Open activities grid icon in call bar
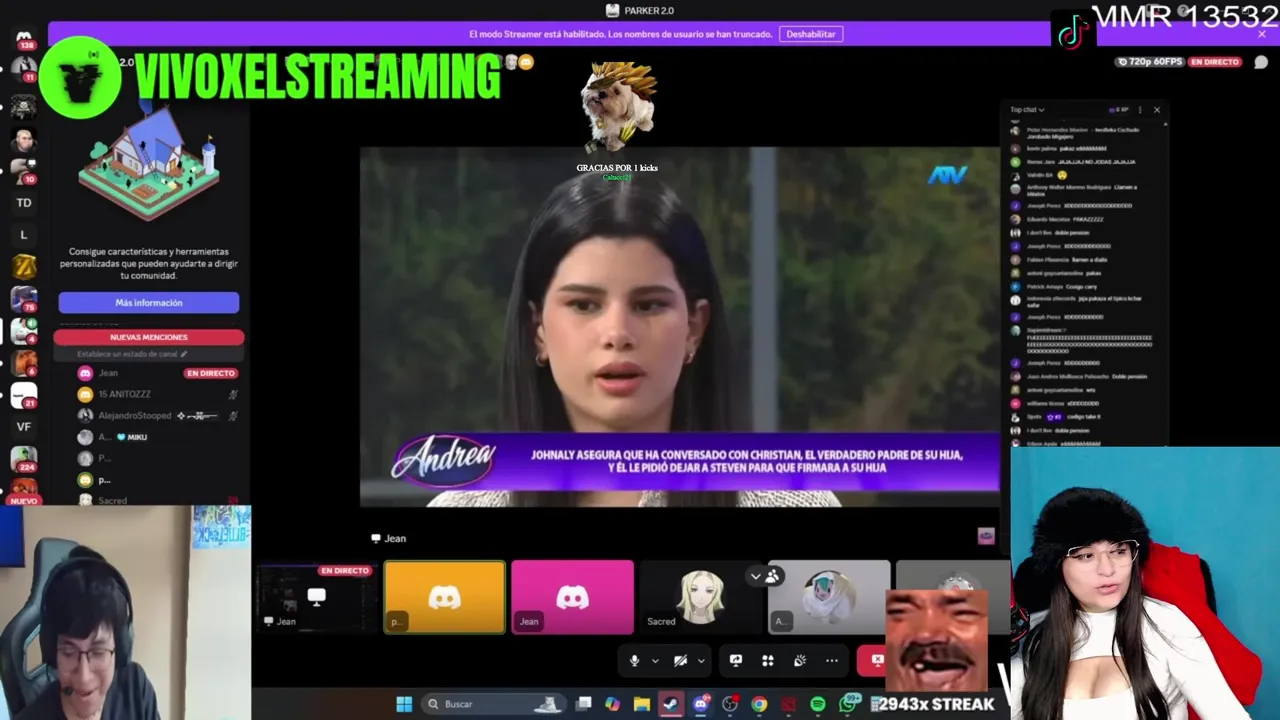Viewport: 1280px width, 720px height. pos(768,660)
